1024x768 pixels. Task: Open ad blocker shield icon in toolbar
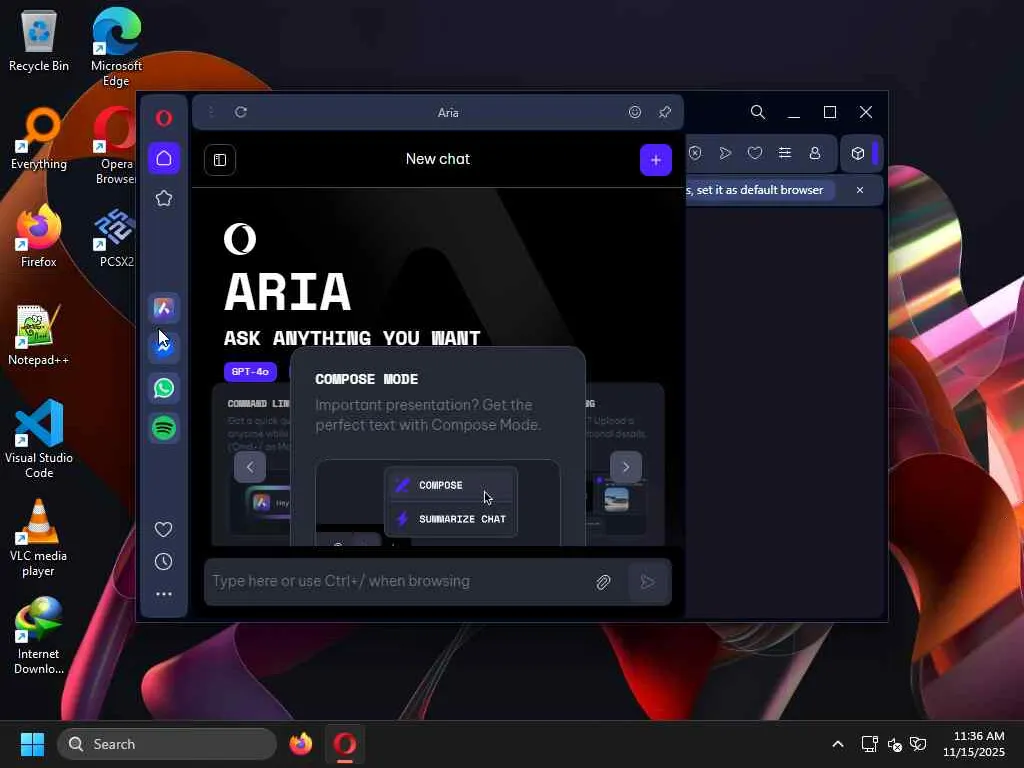coord(695,153)
